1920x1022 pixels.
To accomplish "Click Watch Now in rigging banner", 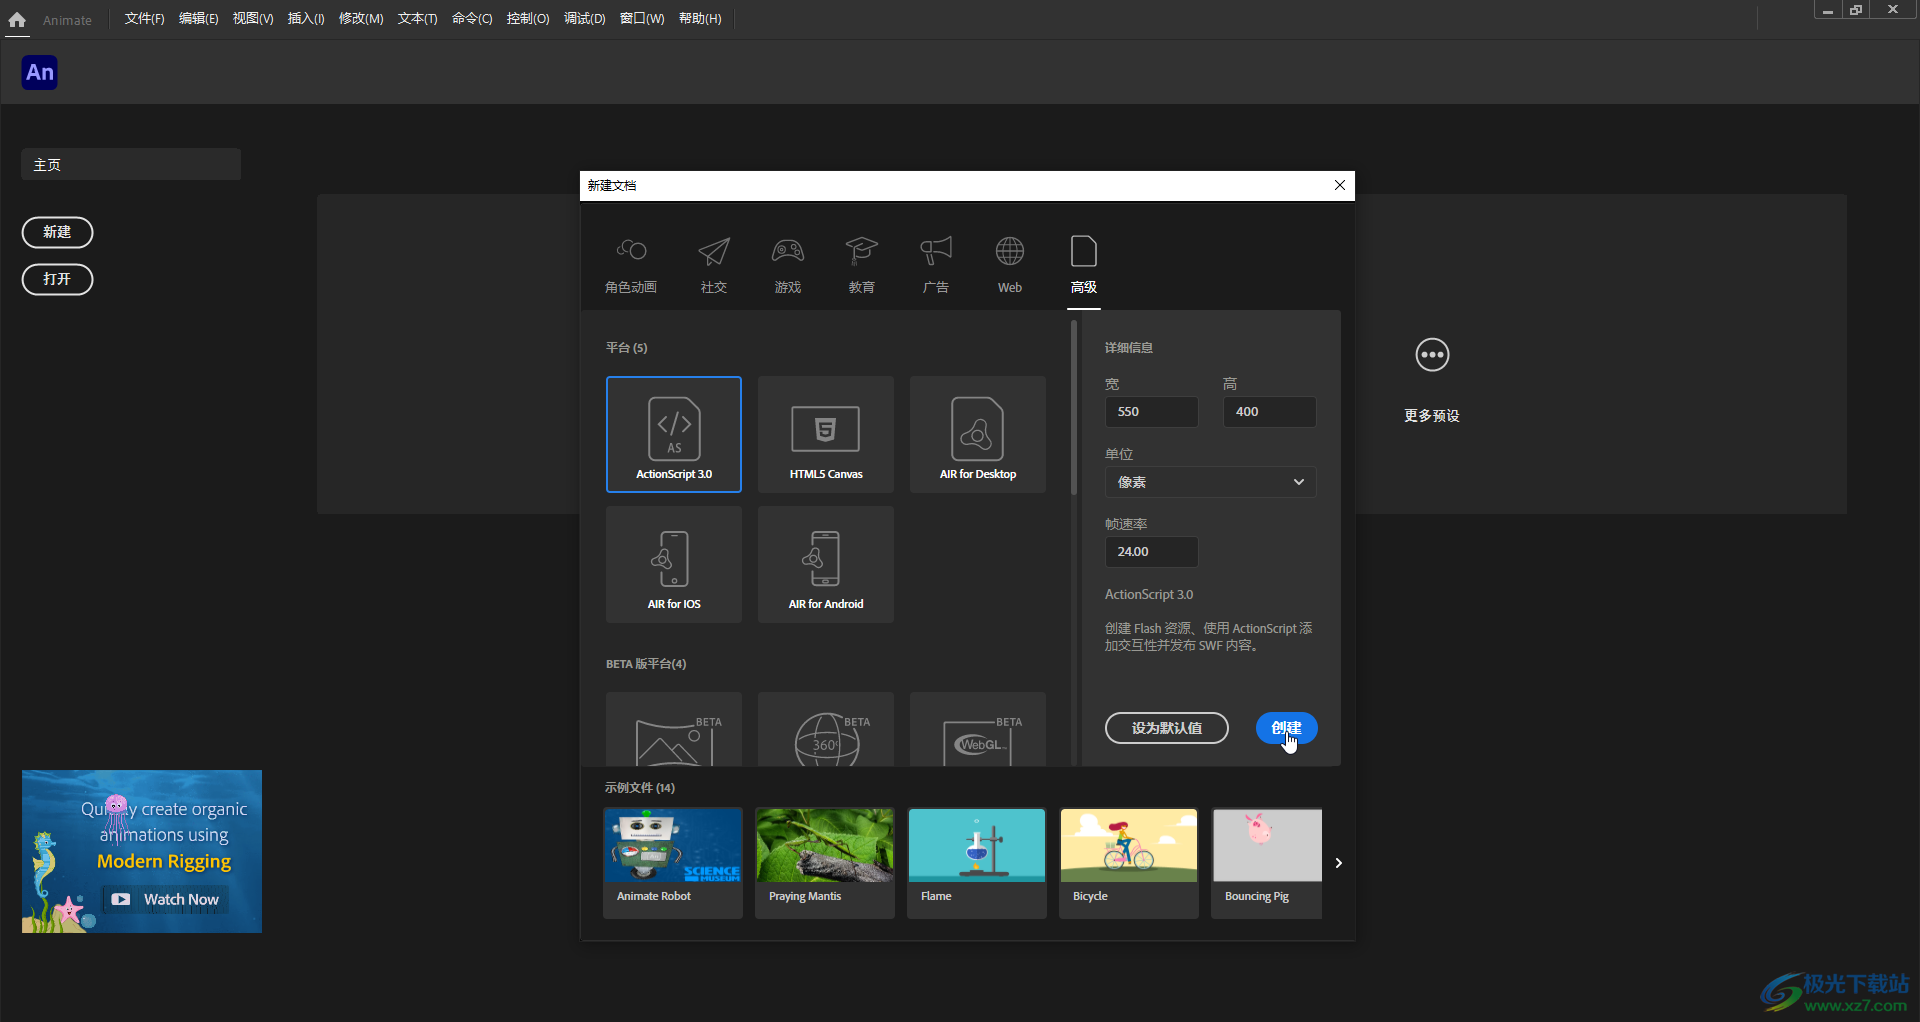I will click(x=167, y=899).
